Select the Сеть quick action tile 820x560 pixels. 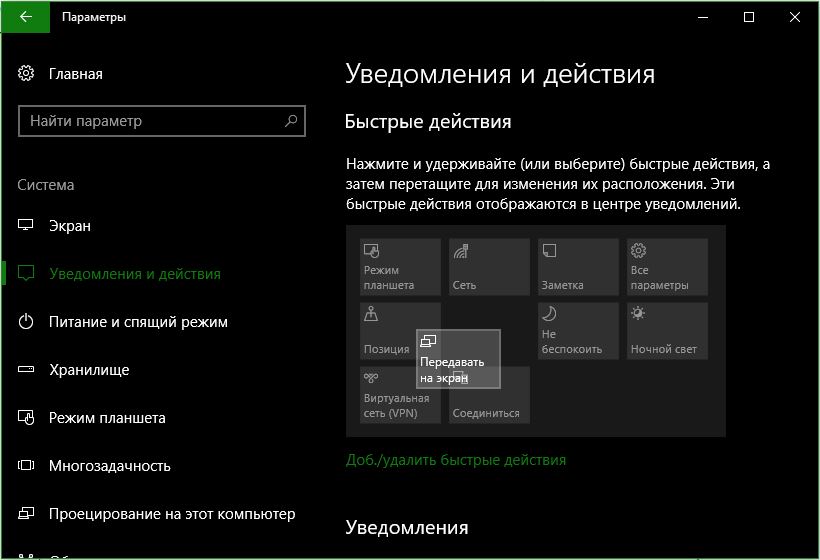[489, 267]
